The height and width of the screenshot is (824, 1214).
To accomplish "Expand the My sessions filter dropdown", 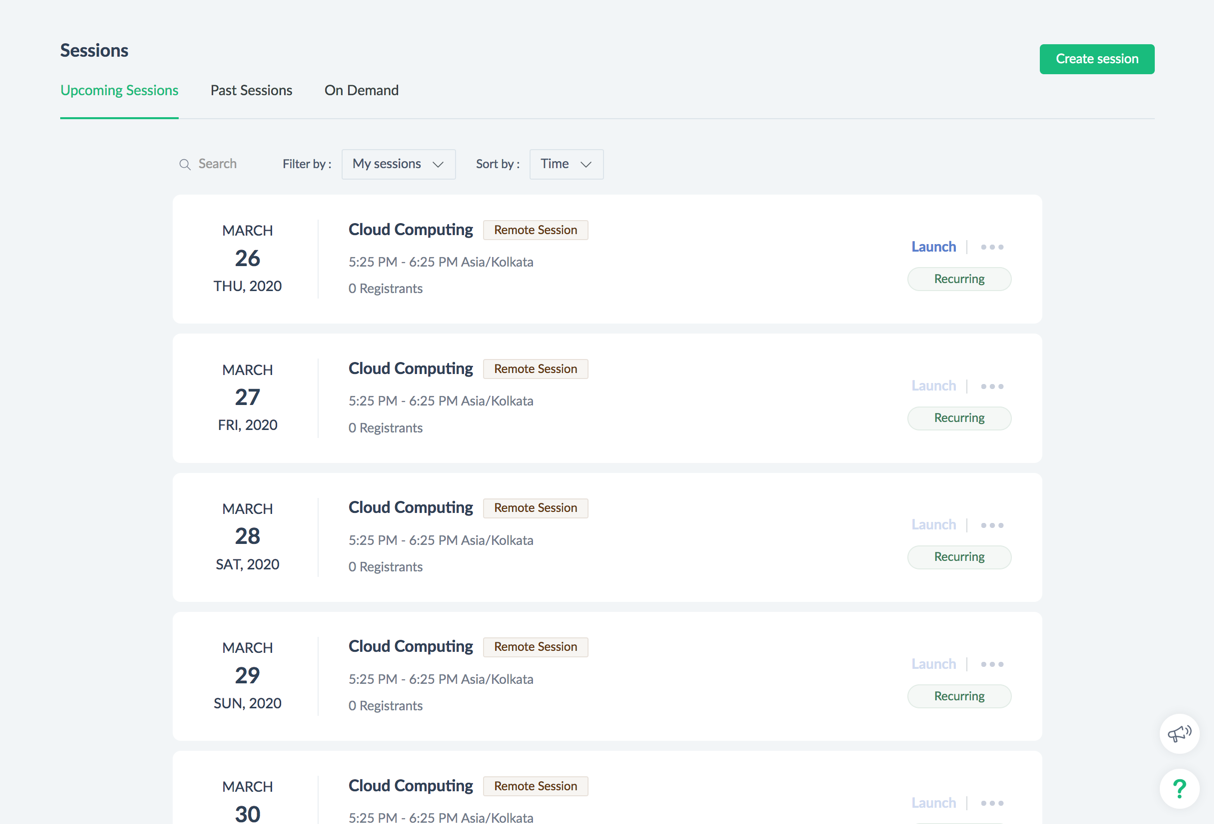I will coord(398,164).
